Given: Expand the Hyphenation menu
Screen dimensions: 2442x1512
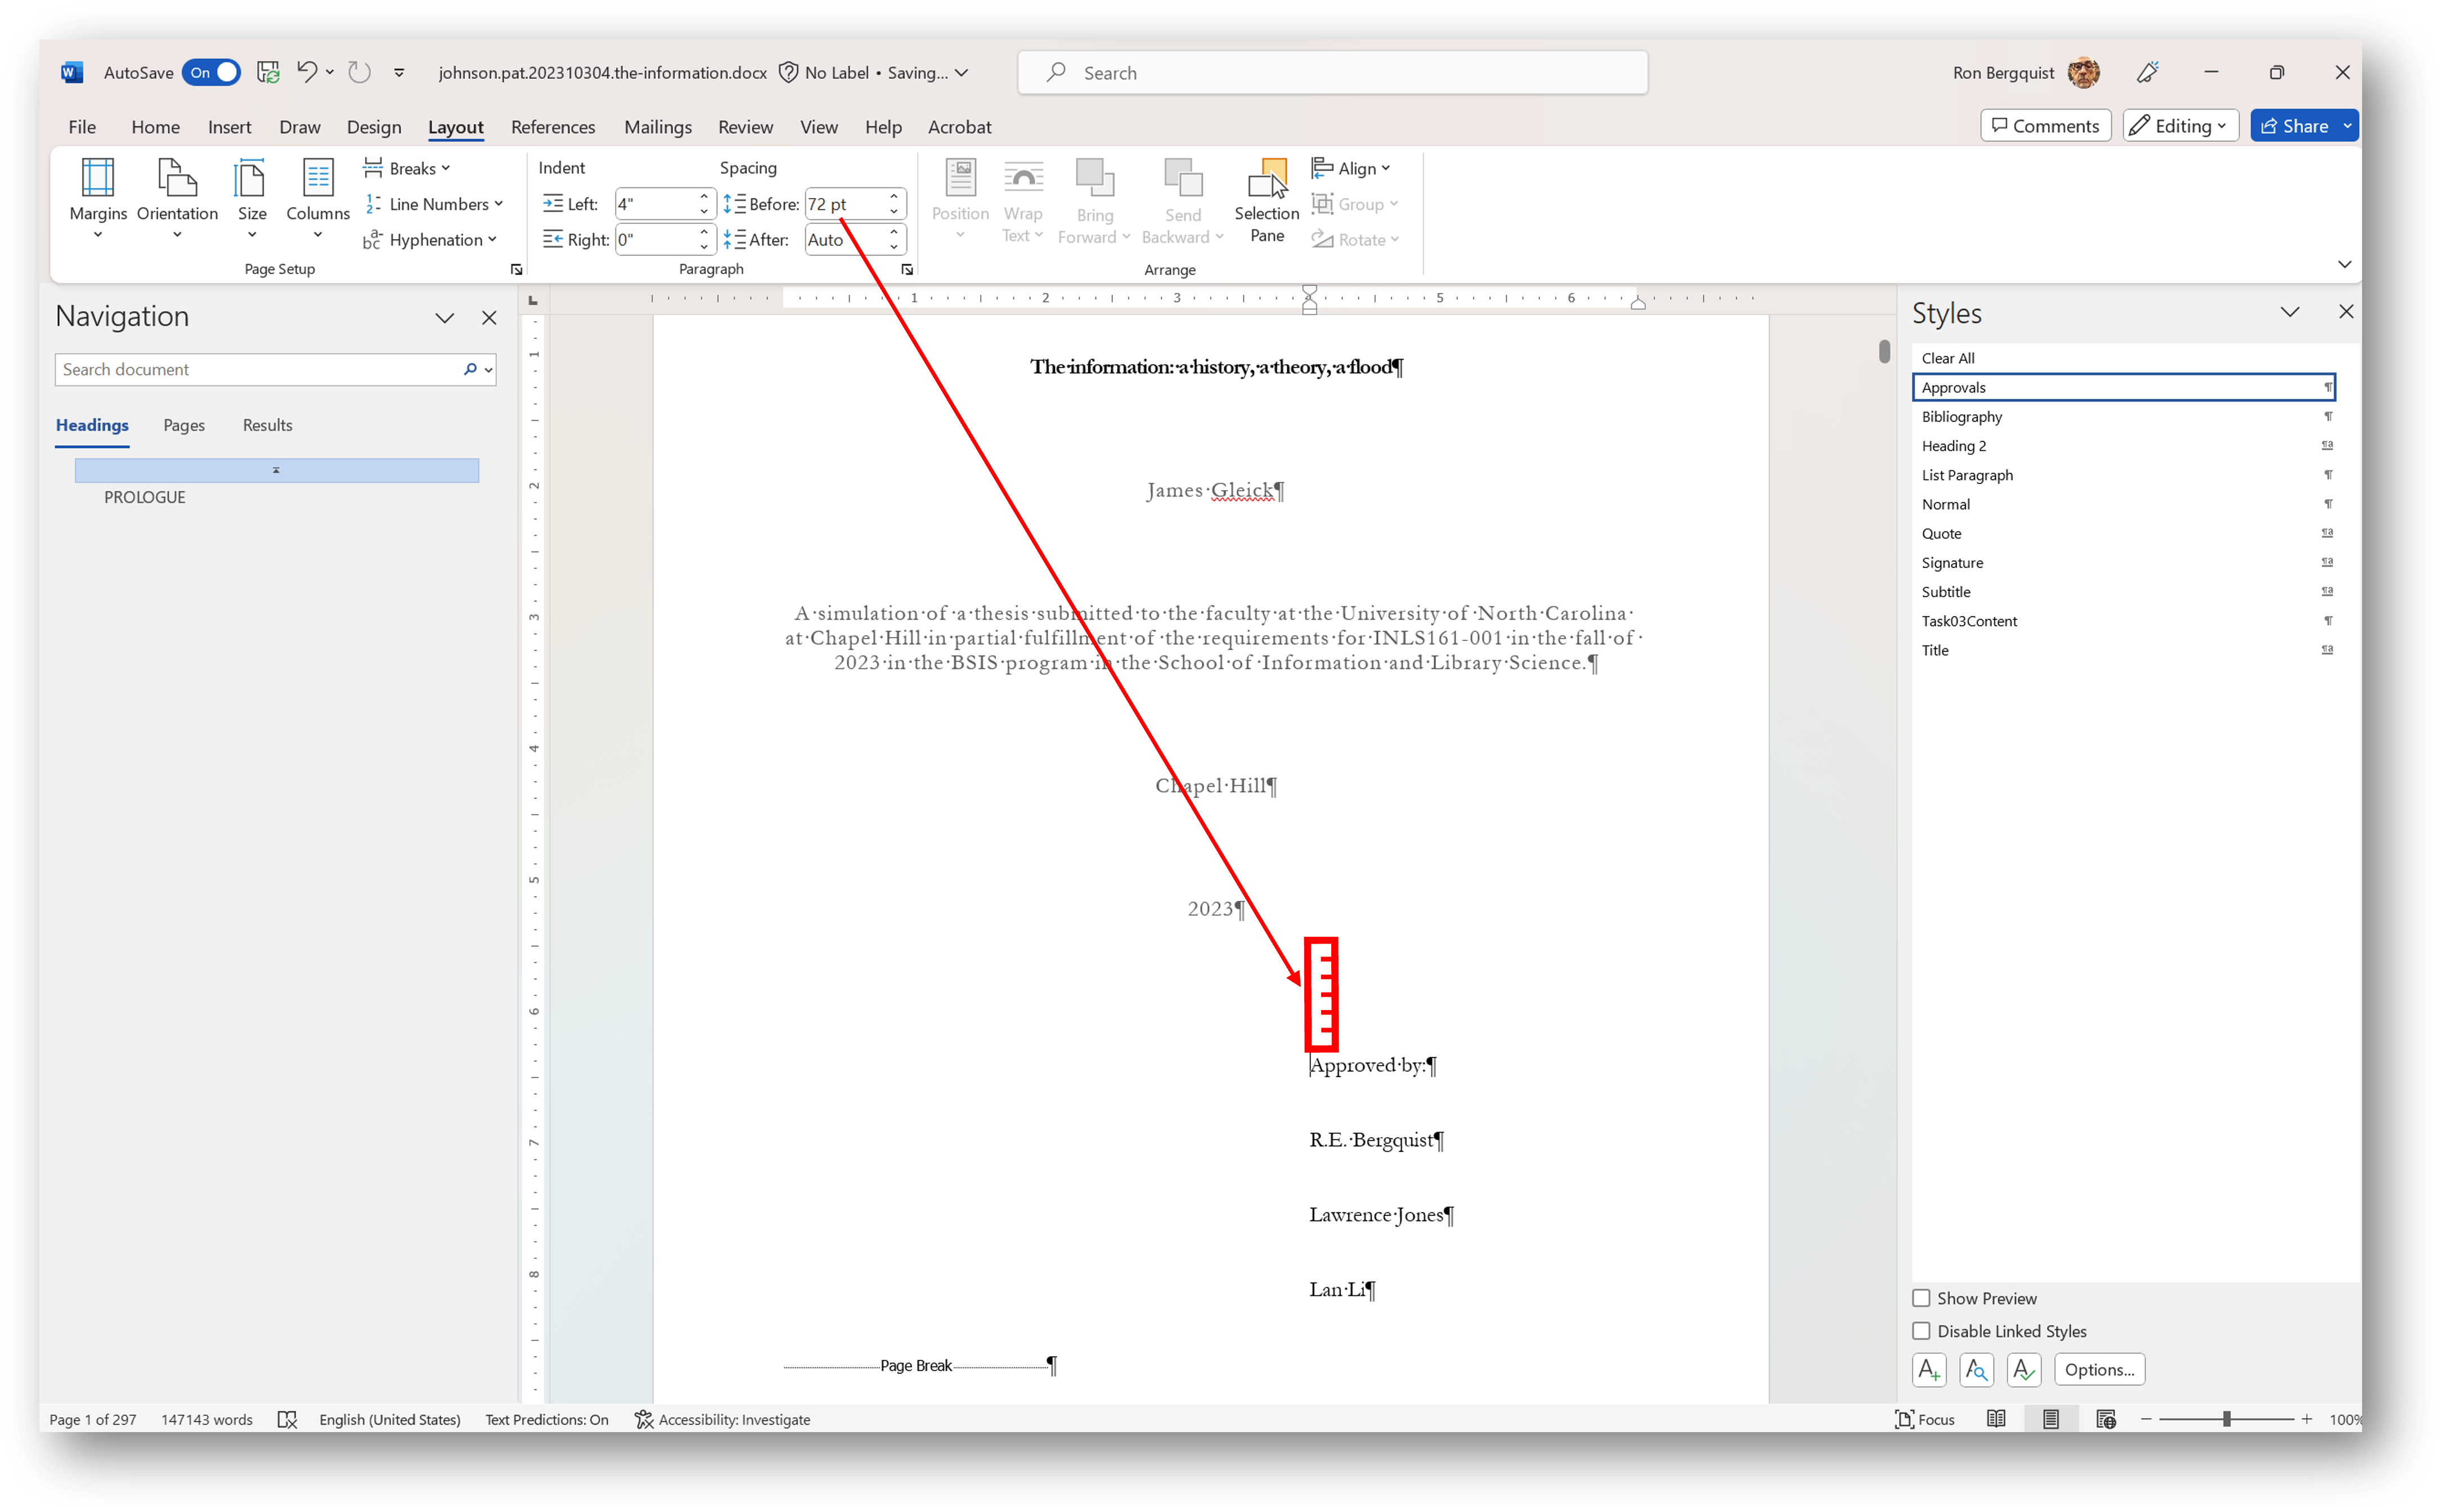Looking at the screenshot, I should coord(431,239).
